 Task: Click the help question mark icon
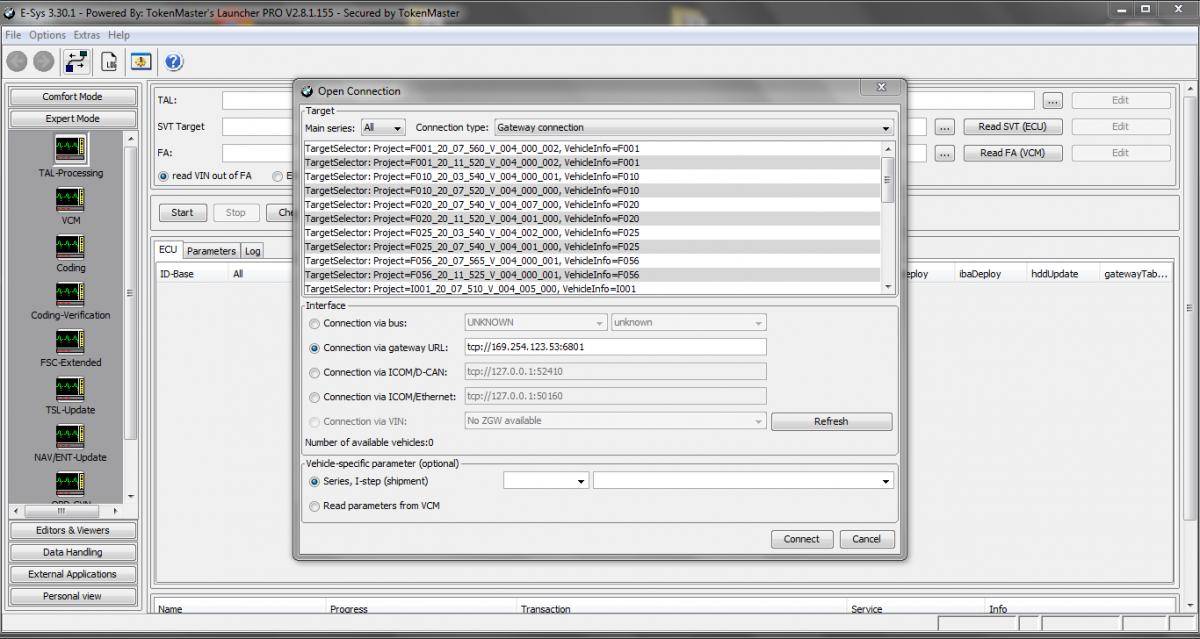(x=173, y=62)
